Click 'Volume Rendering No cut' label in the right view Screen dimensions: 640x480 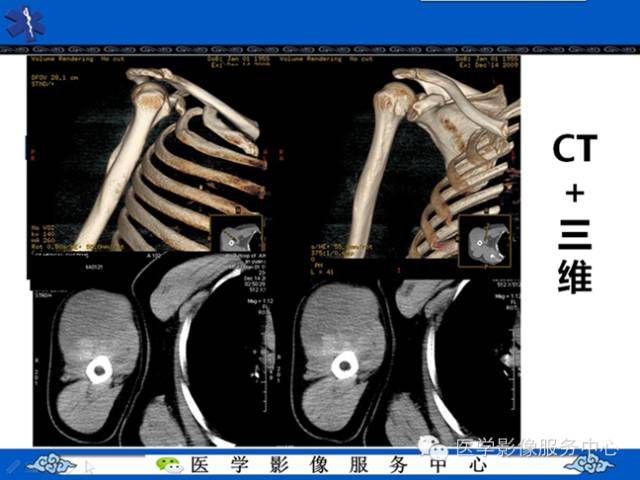click(x=326, y=59)
